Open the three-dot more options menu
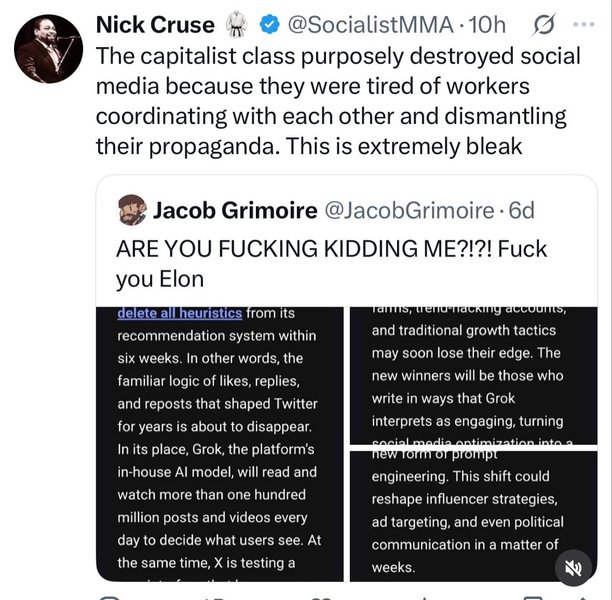This screenshot has width=612, height=600. click(587, 24)
